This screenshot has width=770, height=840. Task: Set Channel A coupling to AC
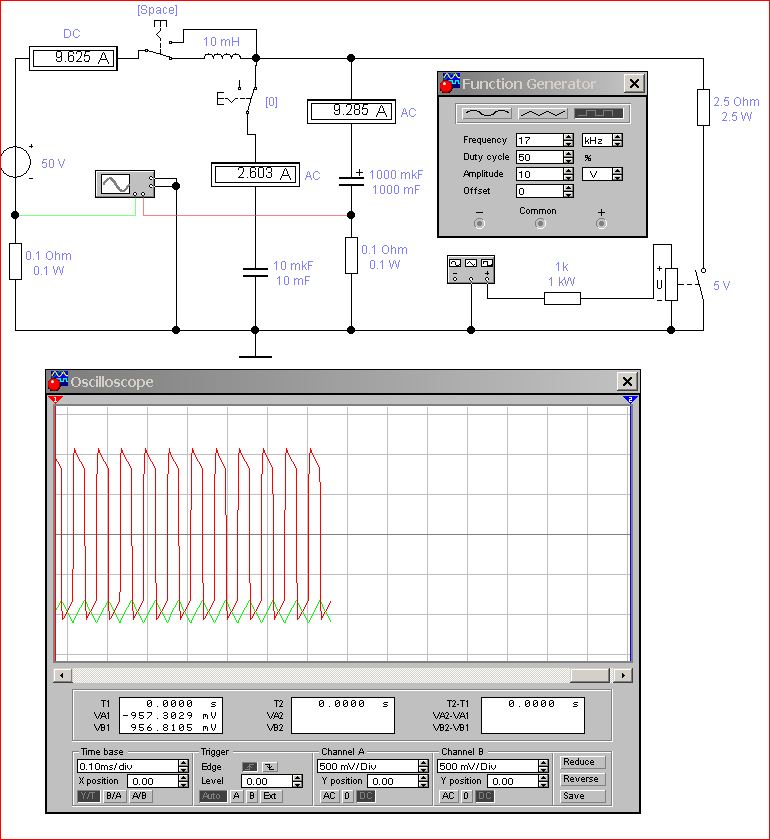click(329, 796)
